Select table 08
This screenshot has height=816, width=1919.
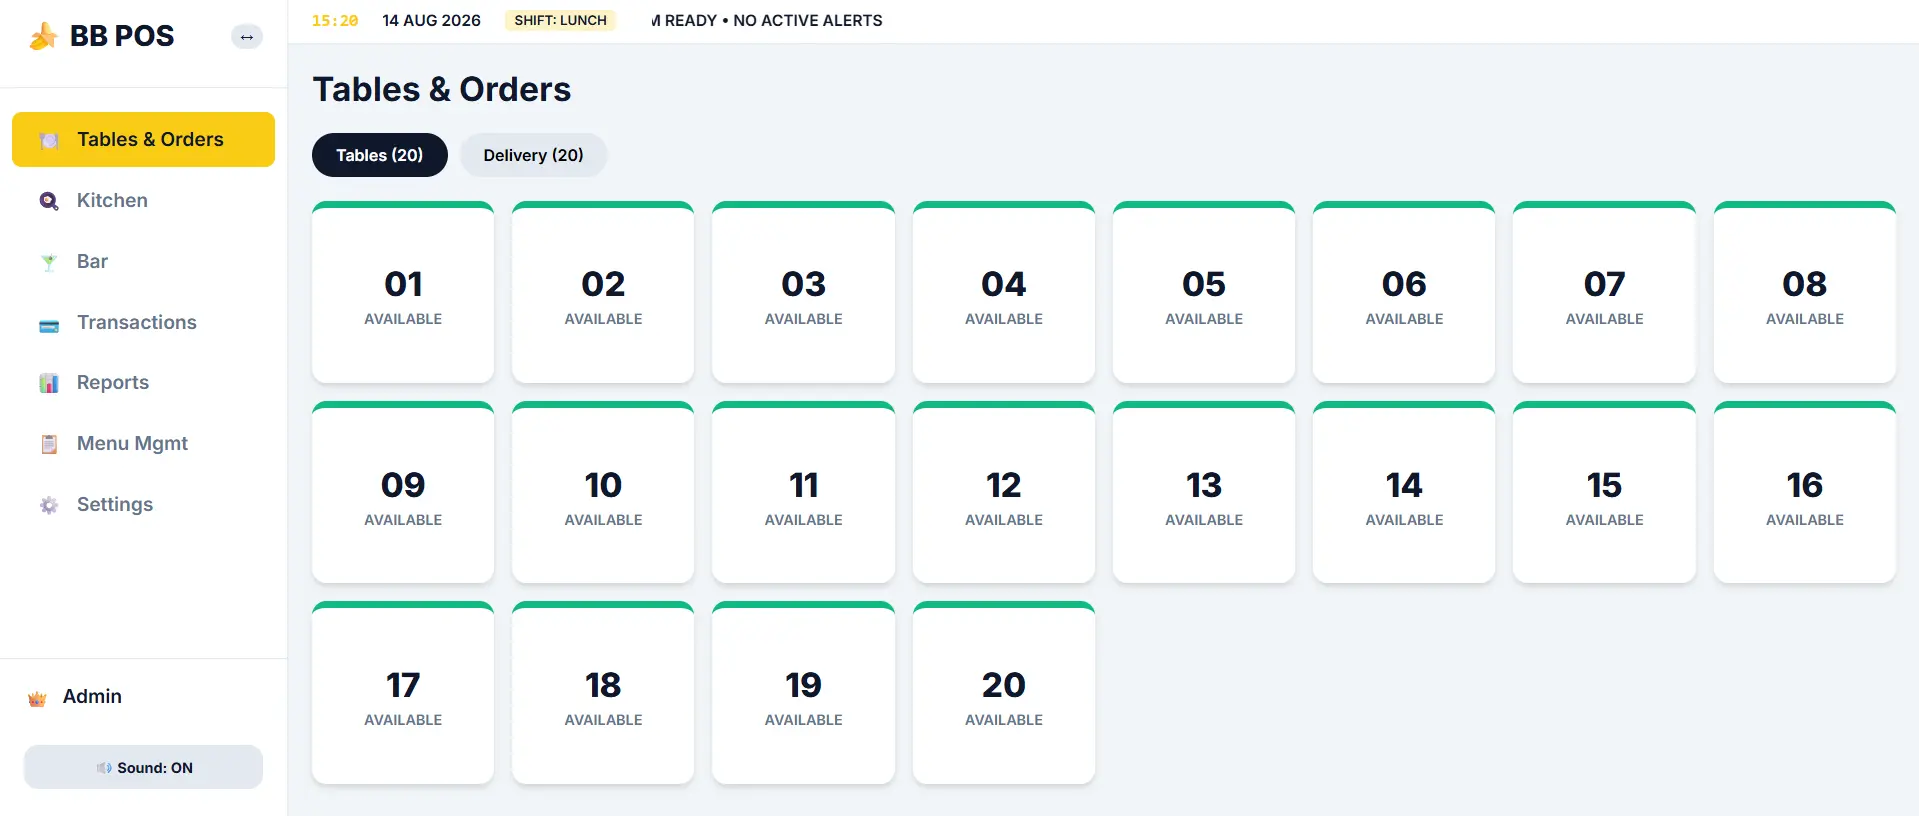click(1805, 292)
